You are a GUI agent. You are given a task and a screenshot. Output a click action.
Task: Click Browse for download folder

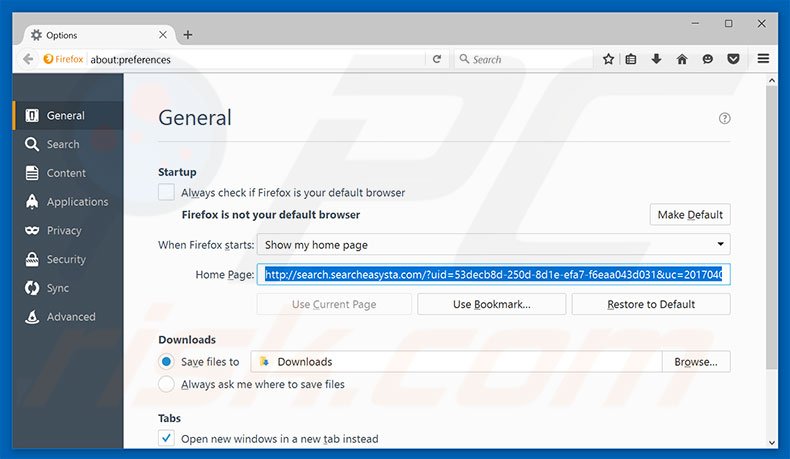pyautogui.click(x=696, y=362)
